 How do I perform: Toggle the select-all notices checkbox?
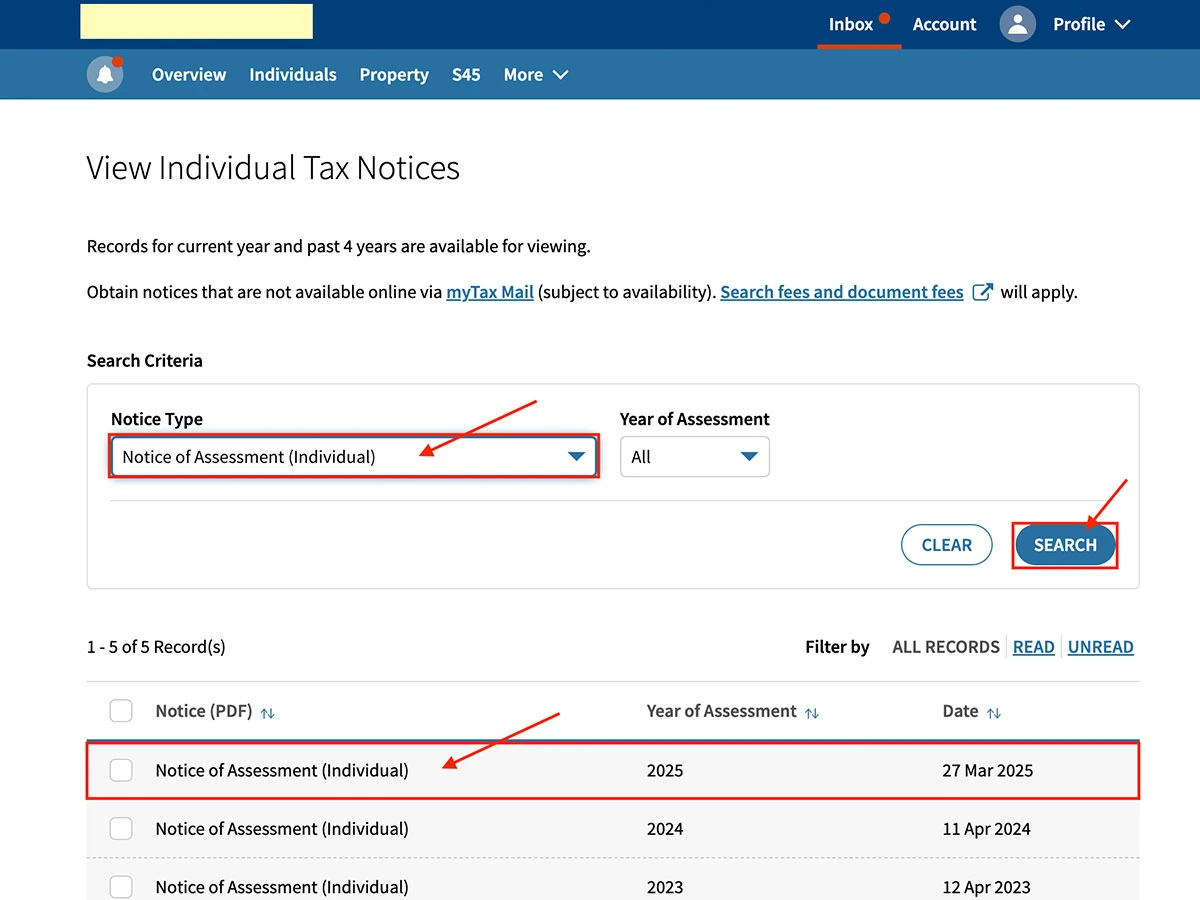[x=121, y=711]
